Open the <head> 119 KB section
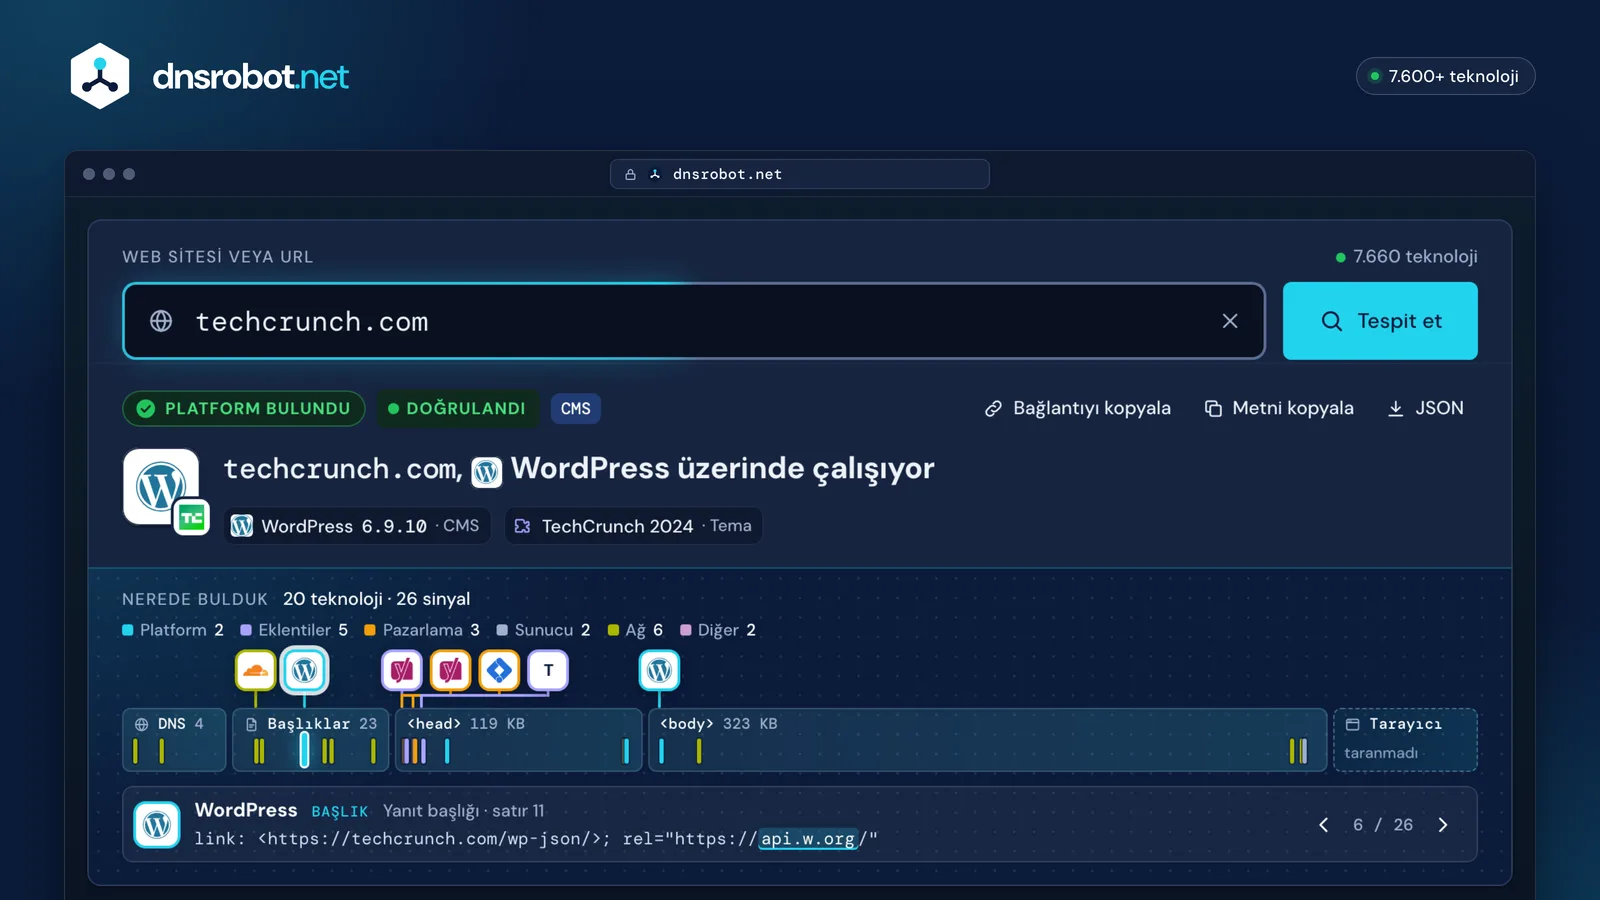This screenshot has width=1600, height=900. pos(519,740)
